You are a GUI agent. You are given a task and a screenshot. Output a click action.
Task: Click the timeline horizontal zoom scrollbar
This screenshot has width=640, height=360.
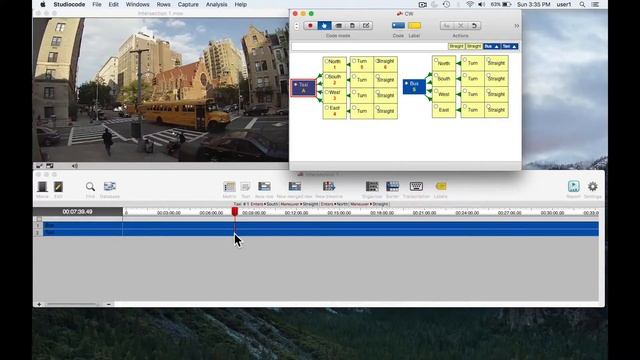tap(72, 304)
